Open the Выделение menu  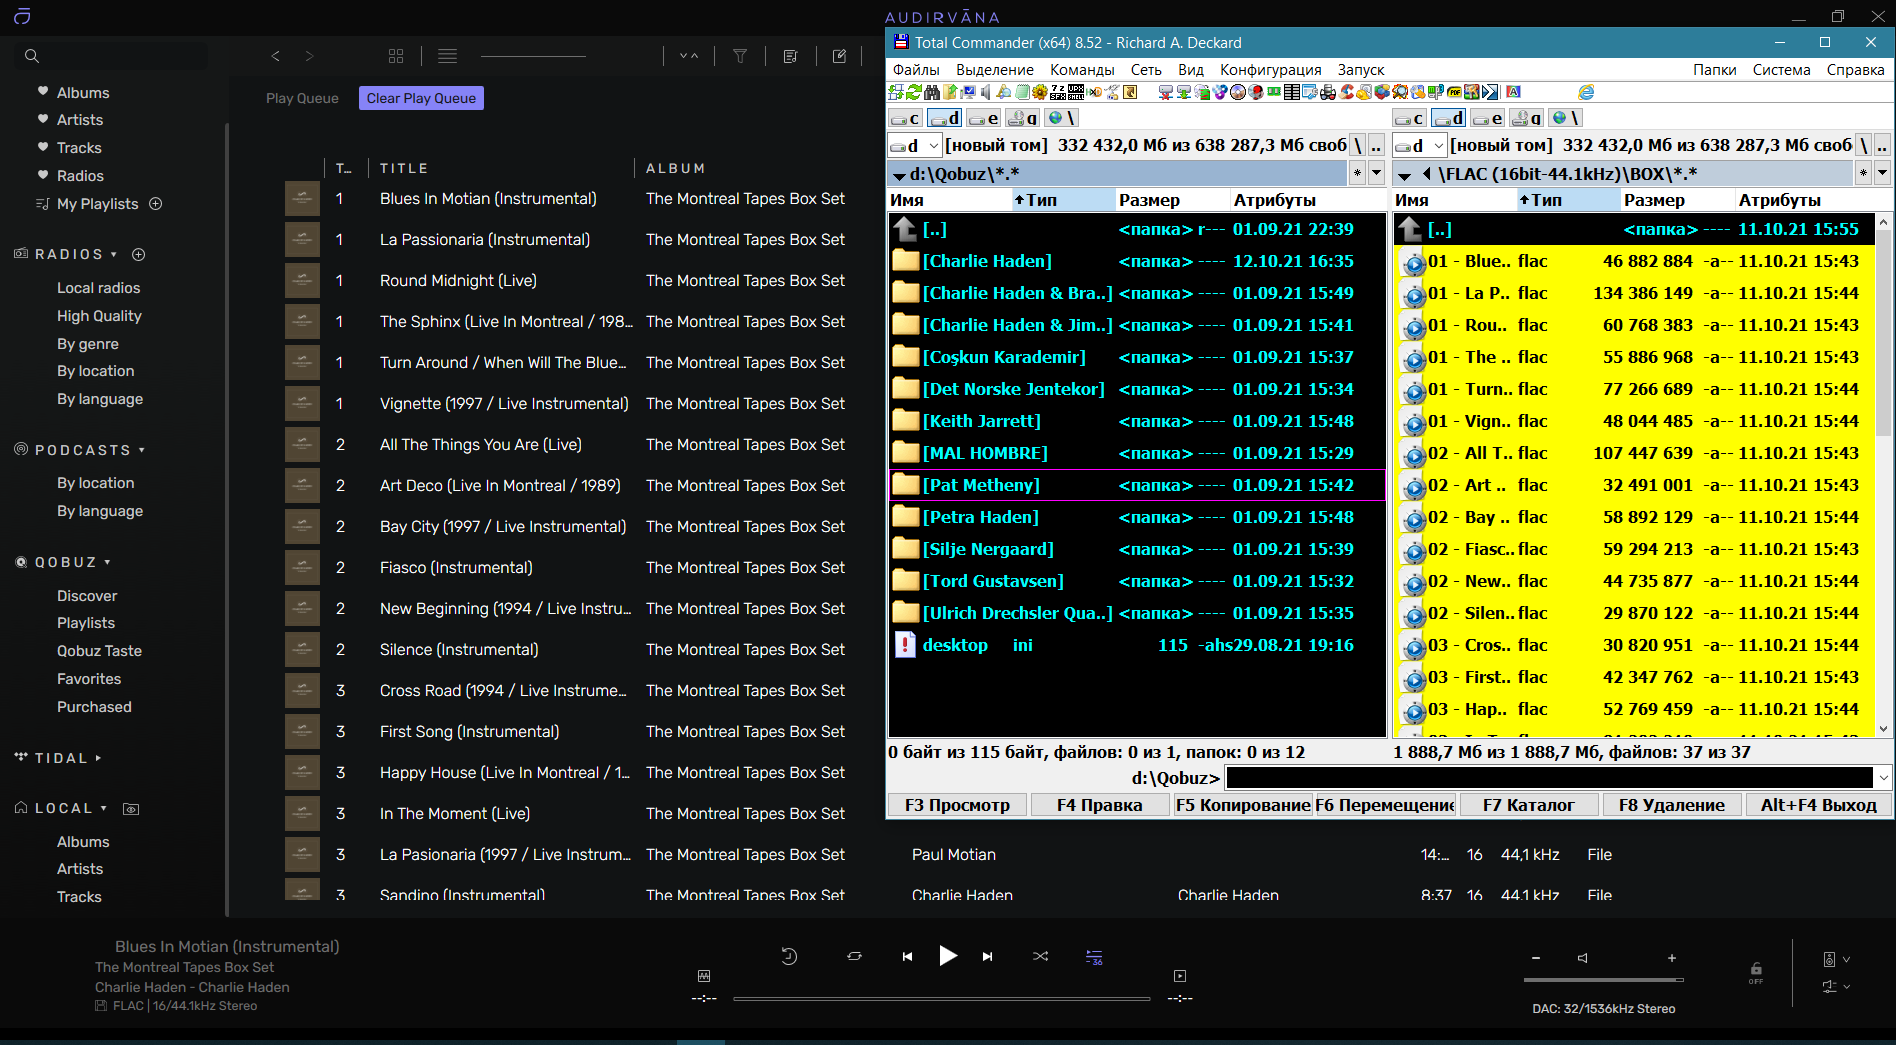(x=995, y=70)
